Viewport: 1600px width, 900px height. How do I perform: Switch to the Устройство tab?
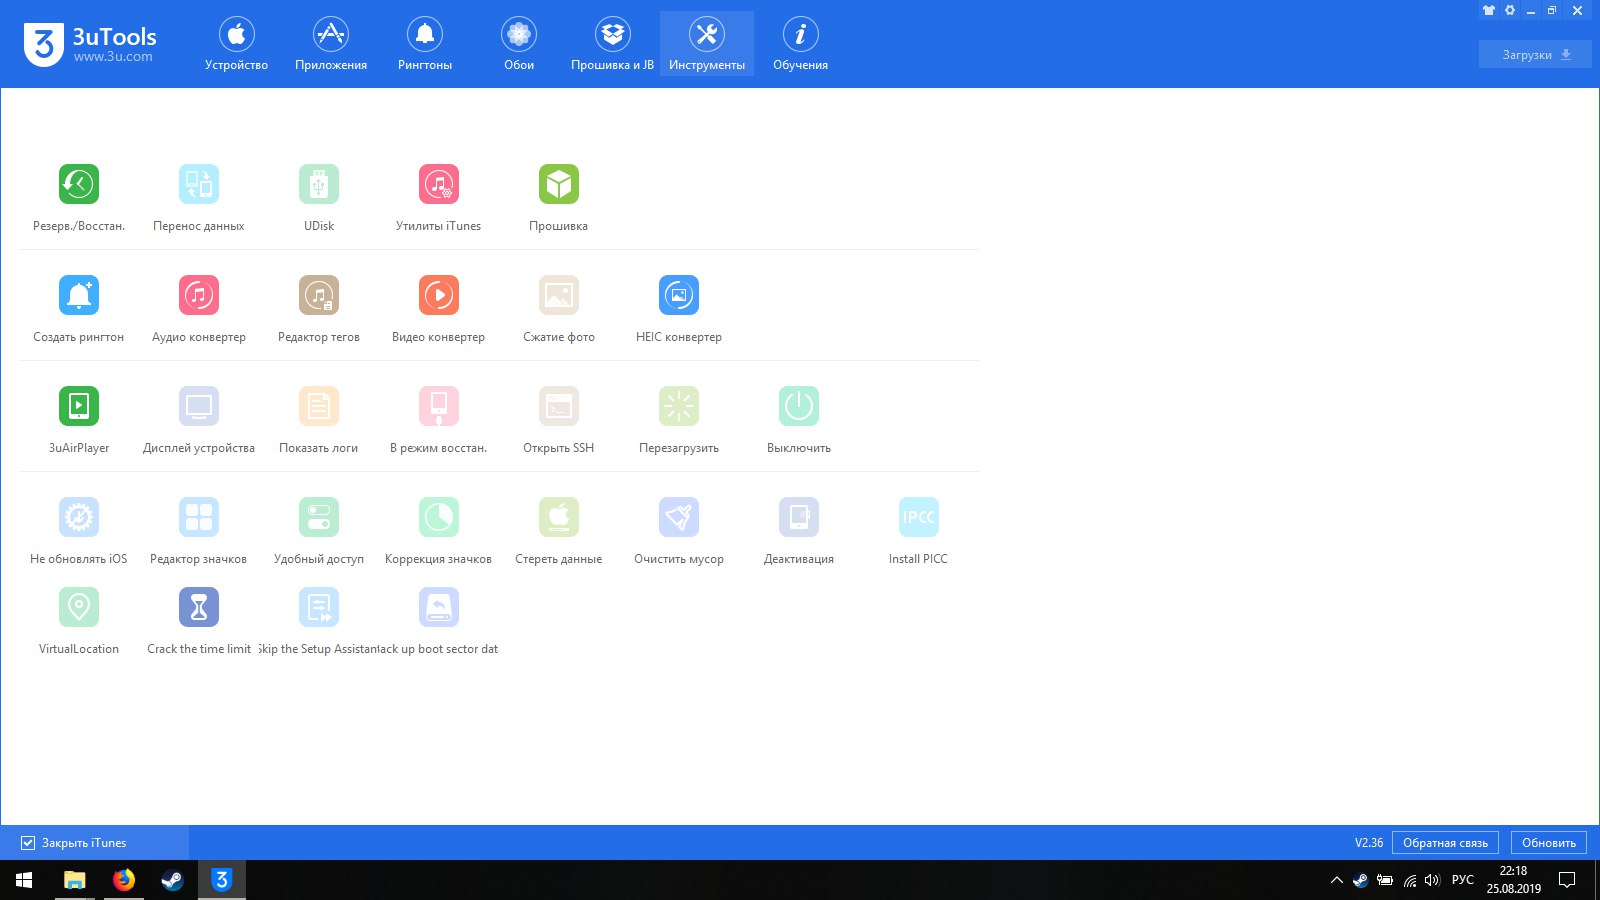237,45
